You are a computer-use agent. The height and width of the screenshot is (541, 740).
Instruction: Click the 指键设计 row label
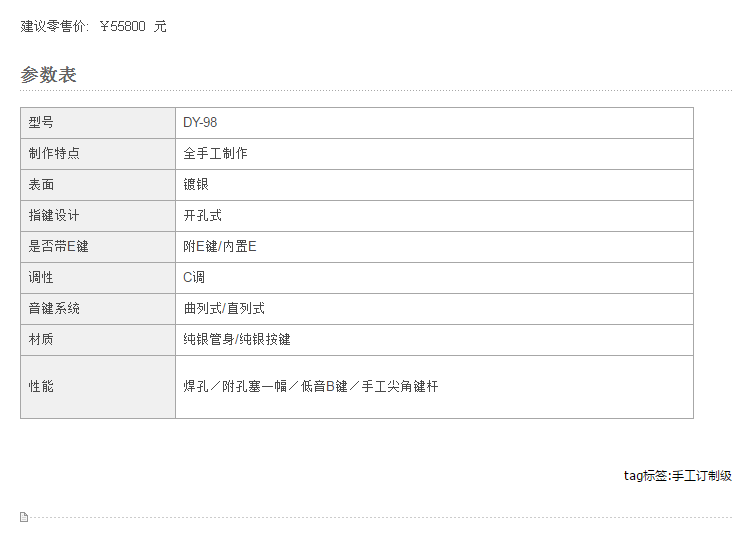pos(98,216)
